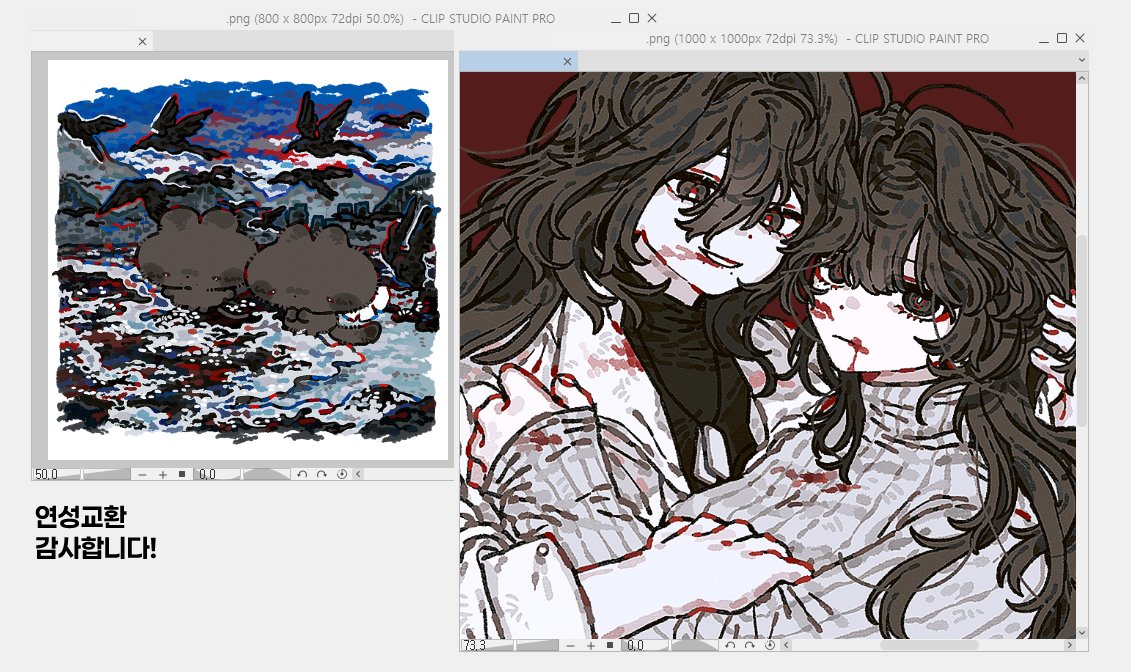This screenshot has width=1131, height=672.
Task: Close the canvas tab in left window
Action: pyautogui.click(x=142, y=42)
